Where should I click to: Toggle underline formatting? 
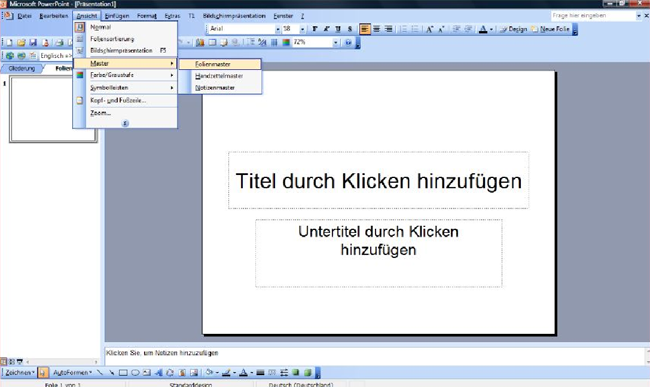point(338,29)
